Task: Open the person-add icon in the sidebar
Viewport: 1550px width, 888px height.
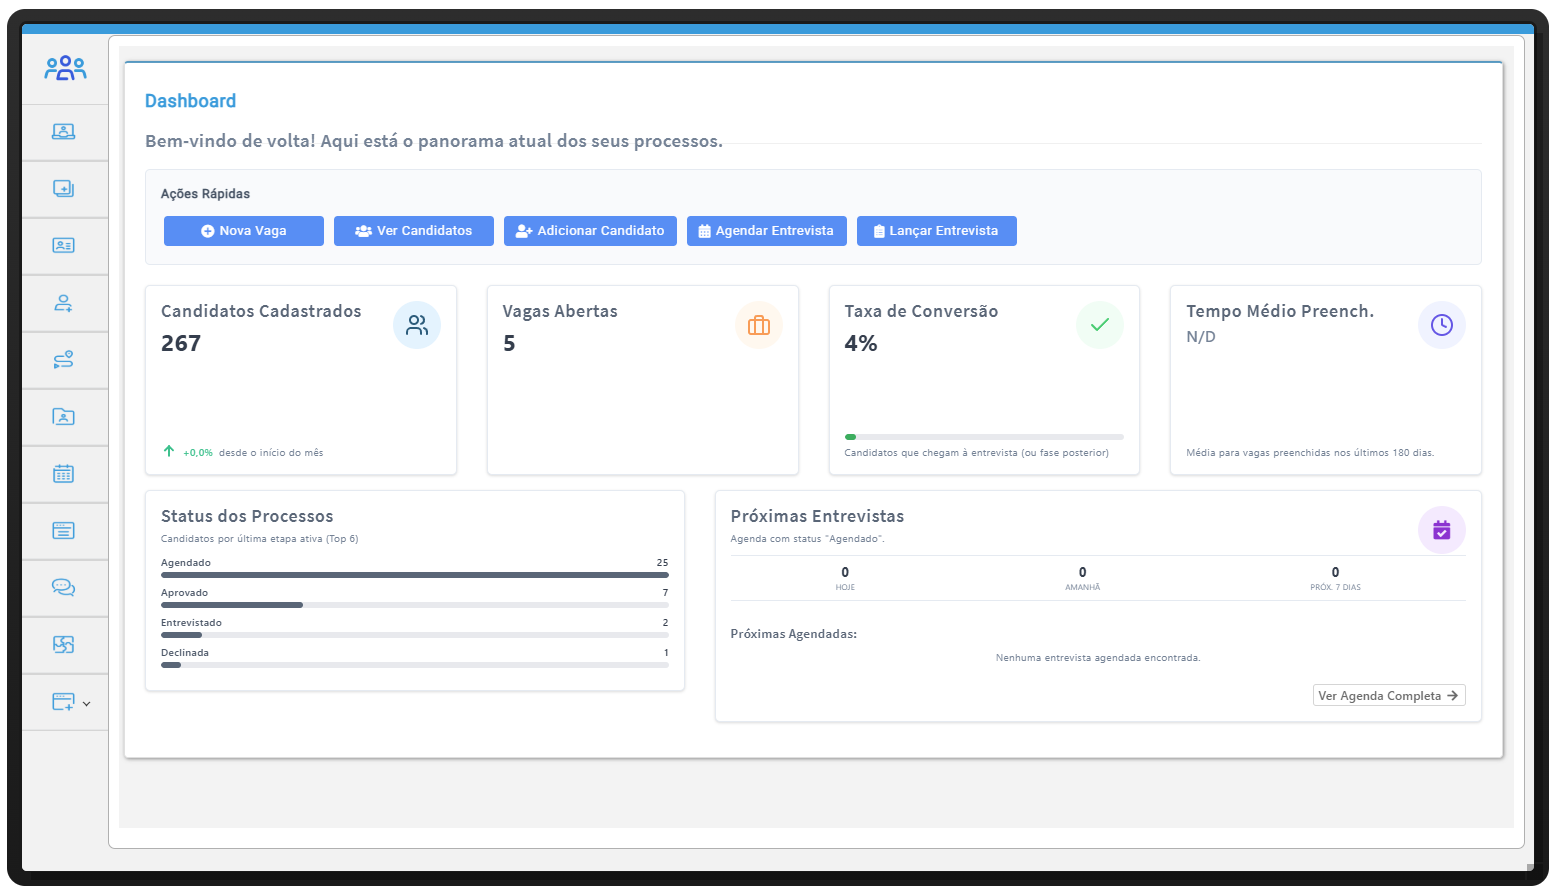Action: point(64,303)
